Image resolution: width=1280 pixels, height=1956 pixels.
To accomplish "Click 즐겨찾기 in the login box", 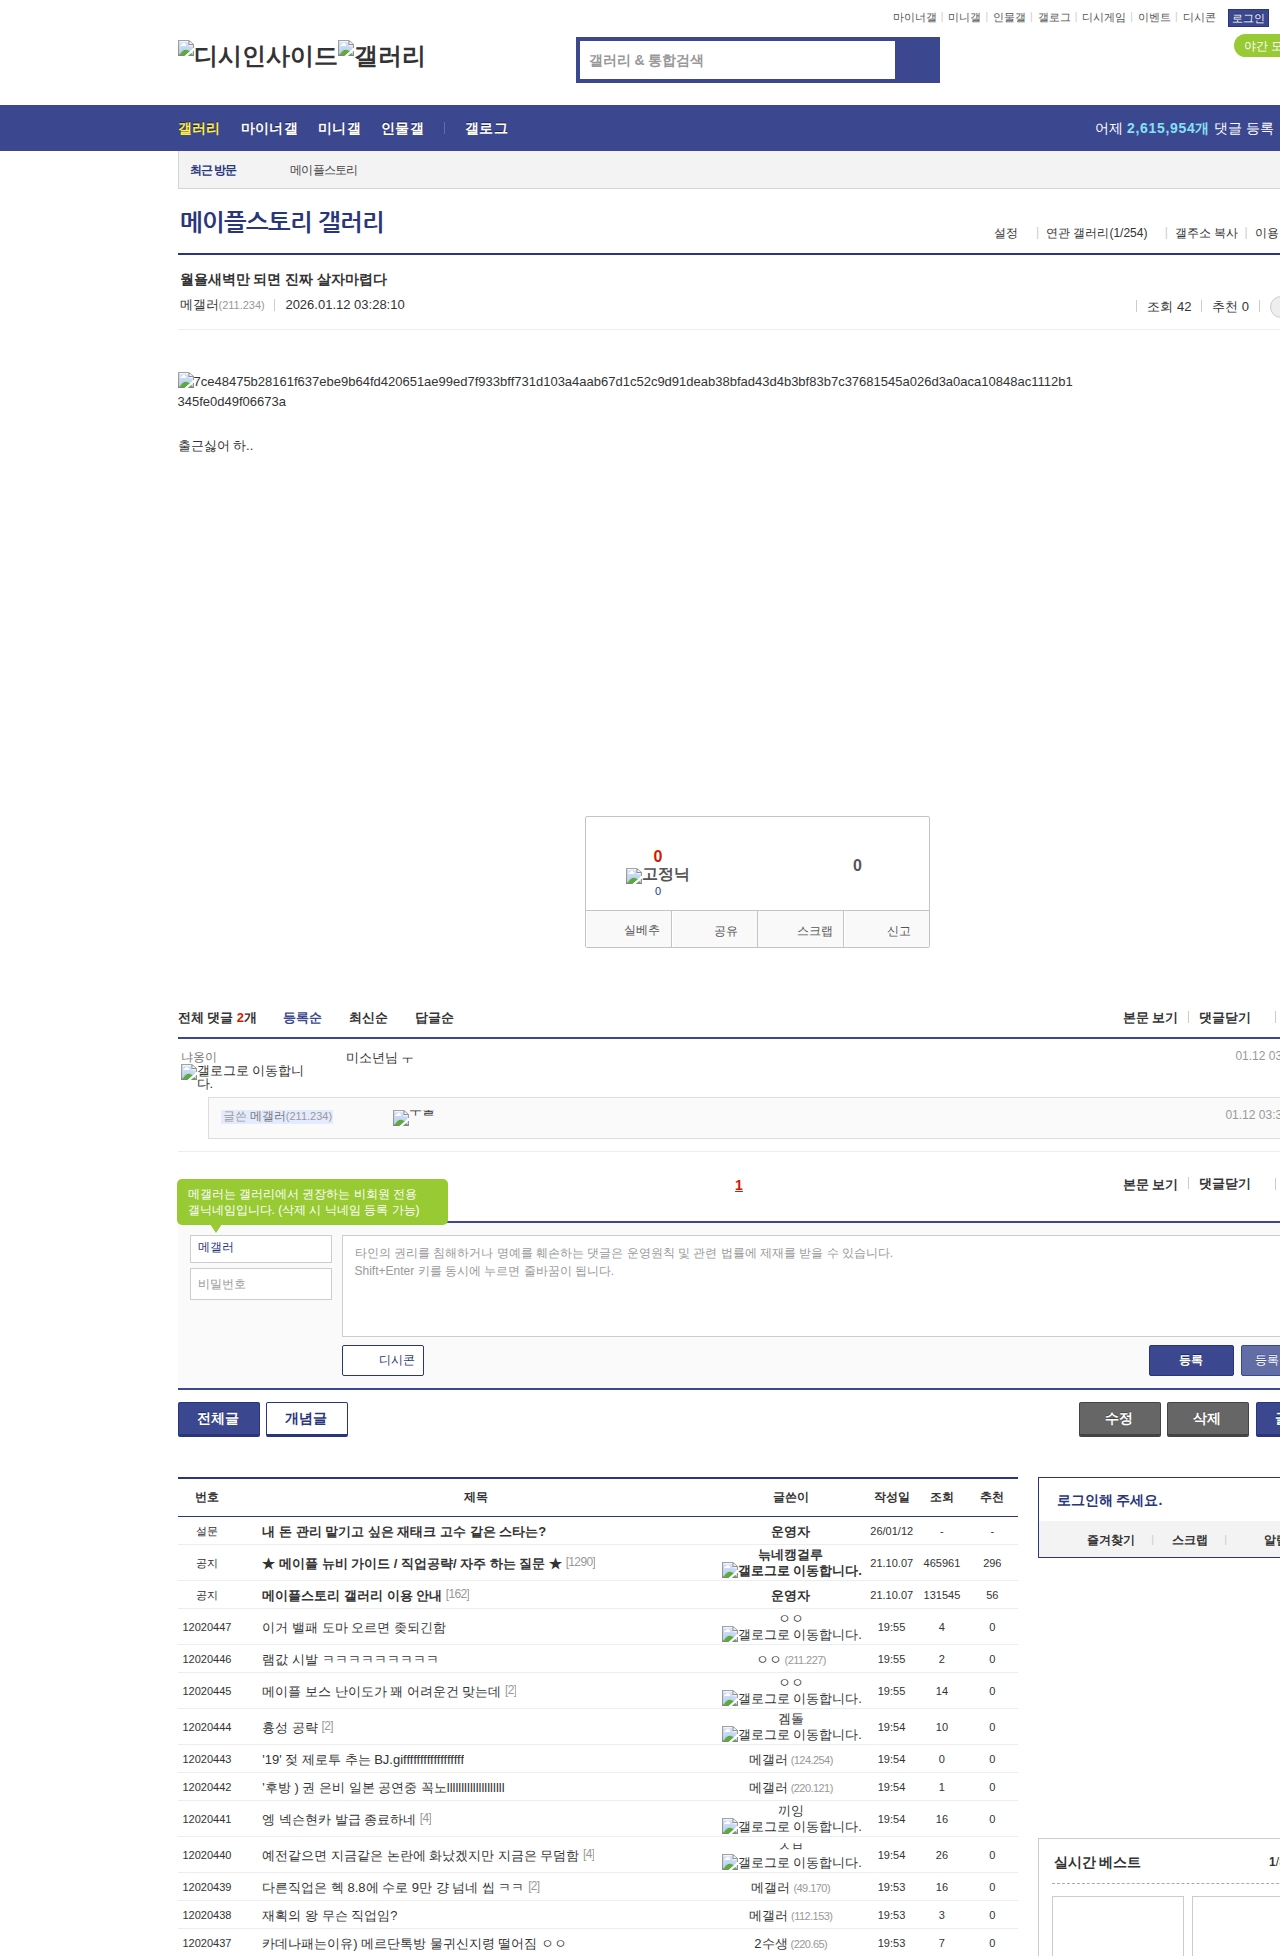I will pos(1111,1540).
